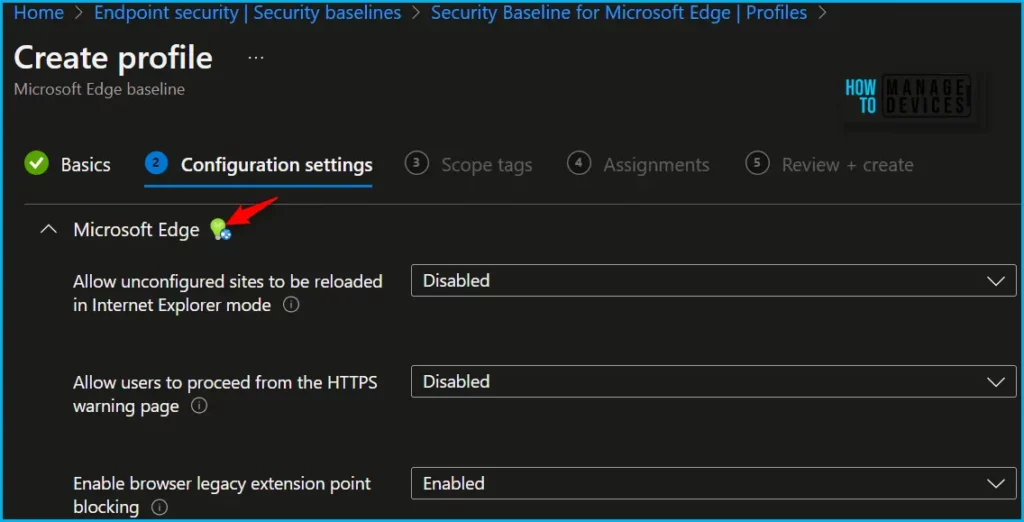This screenshot has height=522, width=1024.
Task: Collapse the Microsoft Edge section
Action: tap(48, 230)
